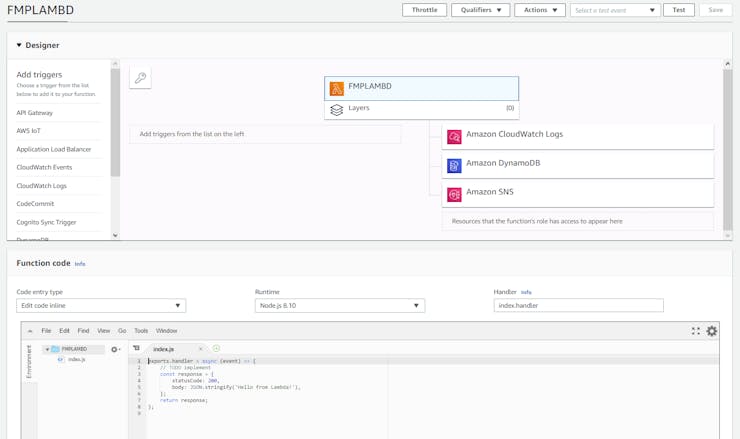Click the Amazon SNS icon

[x=454, y=193]
